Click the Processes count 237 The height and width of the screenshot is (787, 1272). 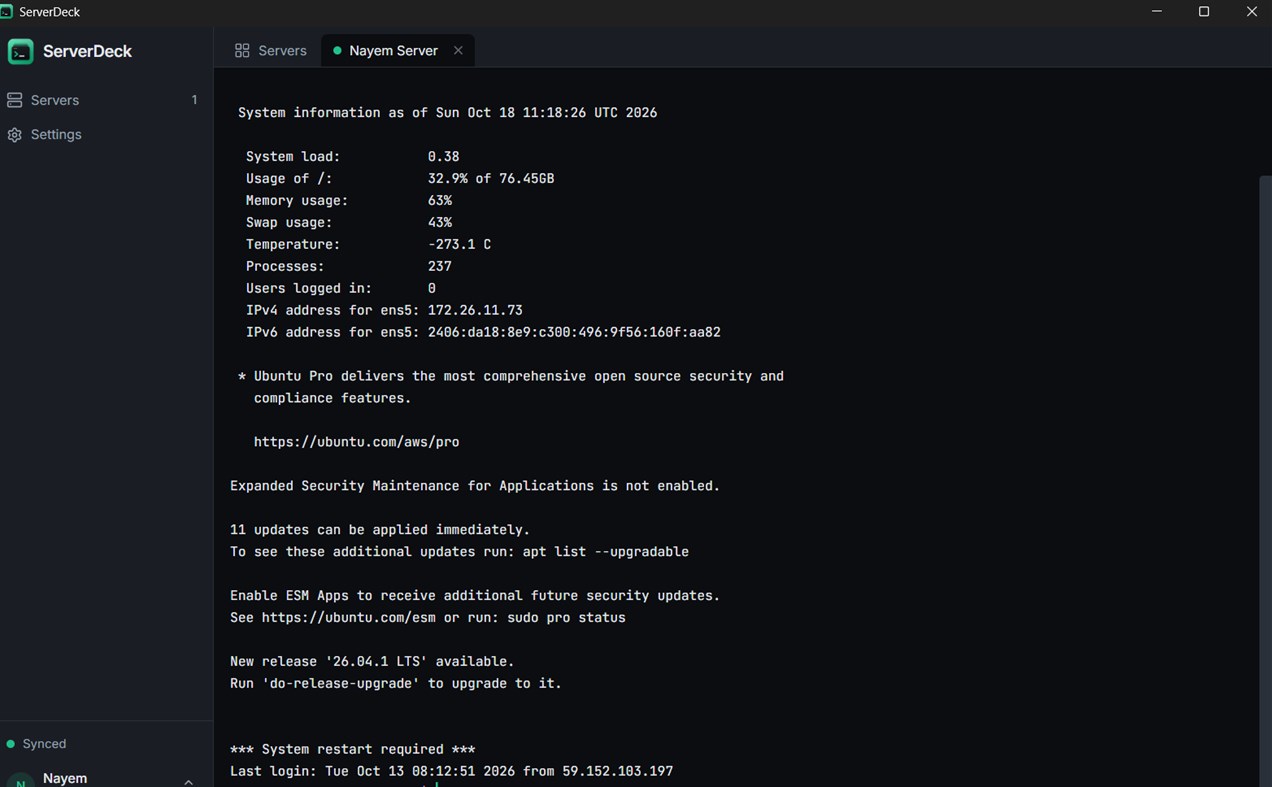(440, 266)
